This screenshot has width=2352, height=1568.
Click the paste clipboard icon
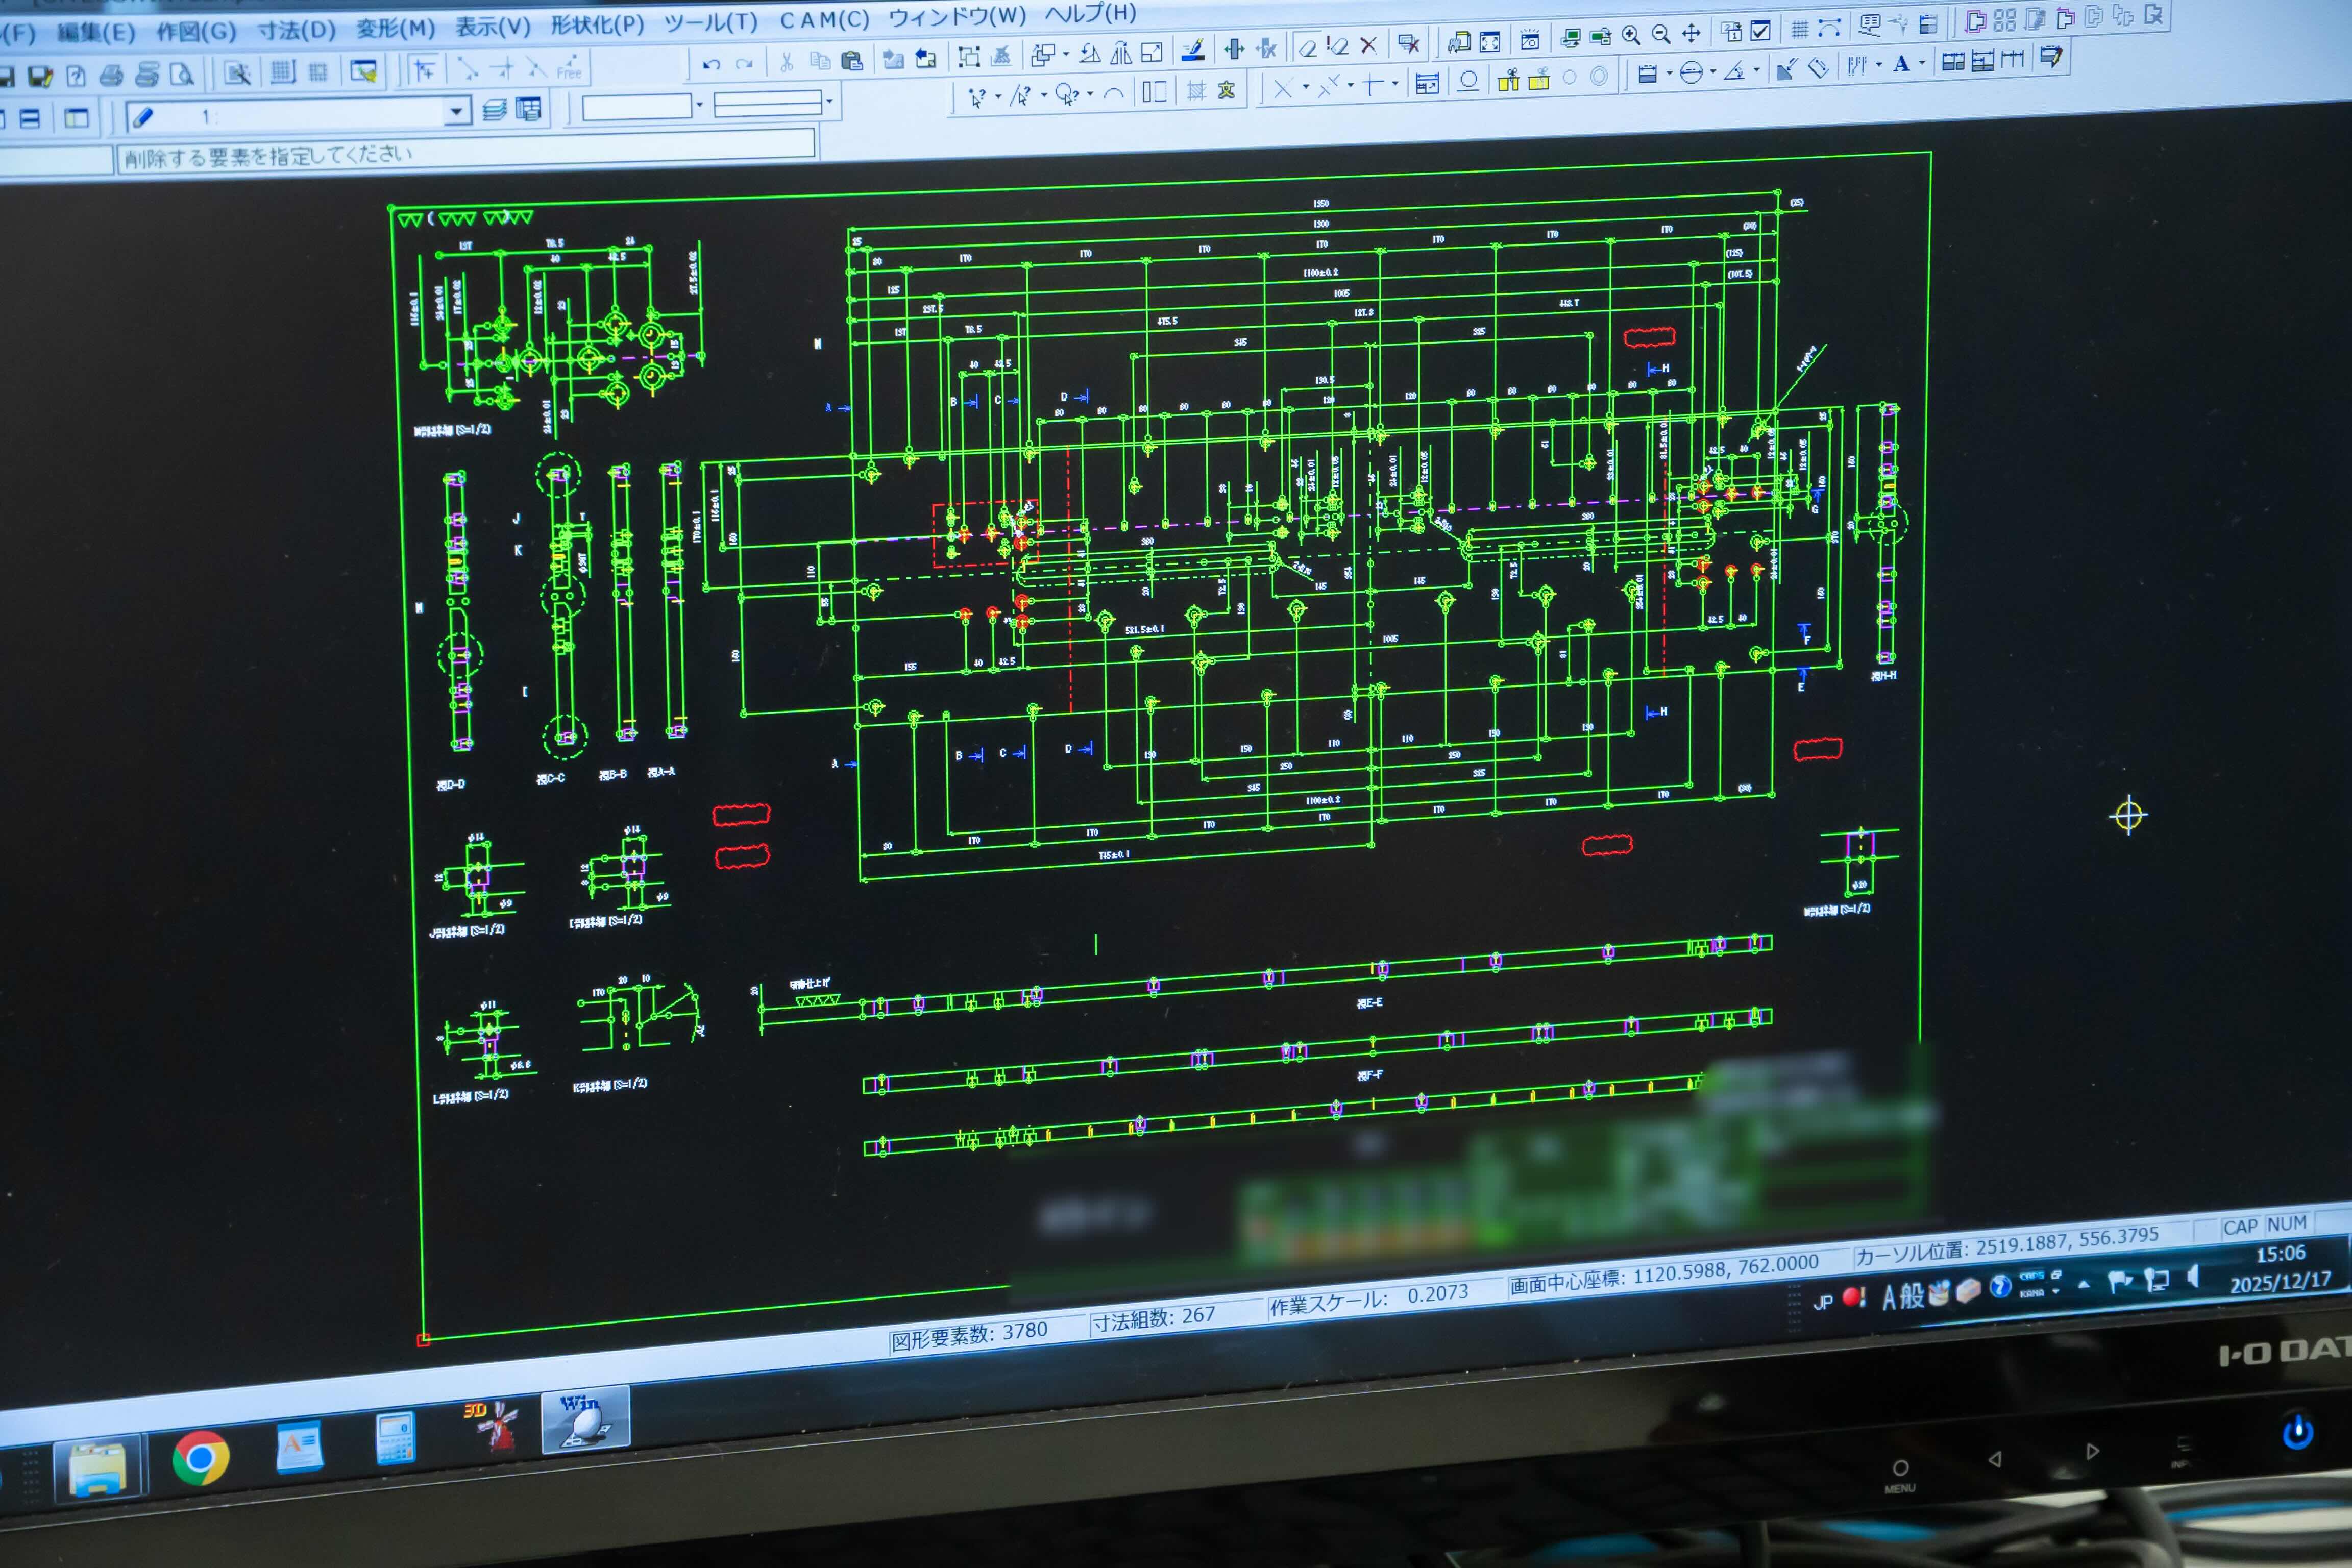[x=852, y=61]
